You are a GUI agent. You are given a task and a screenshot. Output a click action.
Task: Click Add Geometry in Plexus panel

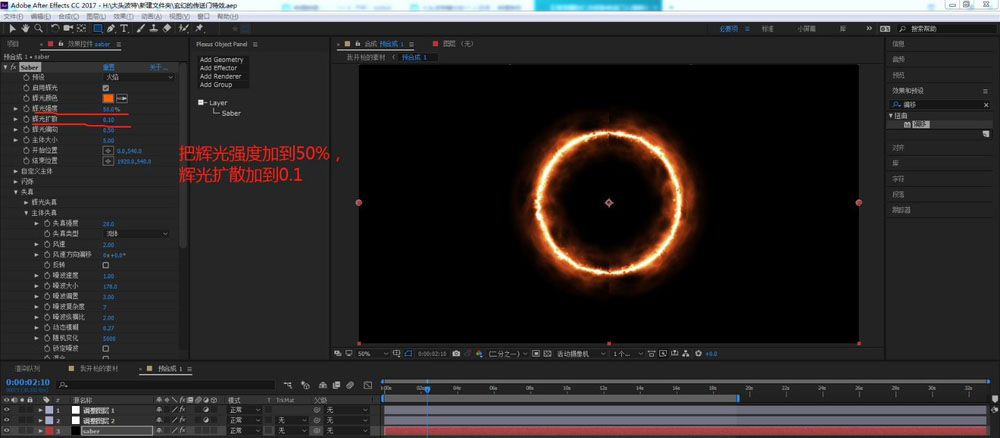click(x=221, y=59)
